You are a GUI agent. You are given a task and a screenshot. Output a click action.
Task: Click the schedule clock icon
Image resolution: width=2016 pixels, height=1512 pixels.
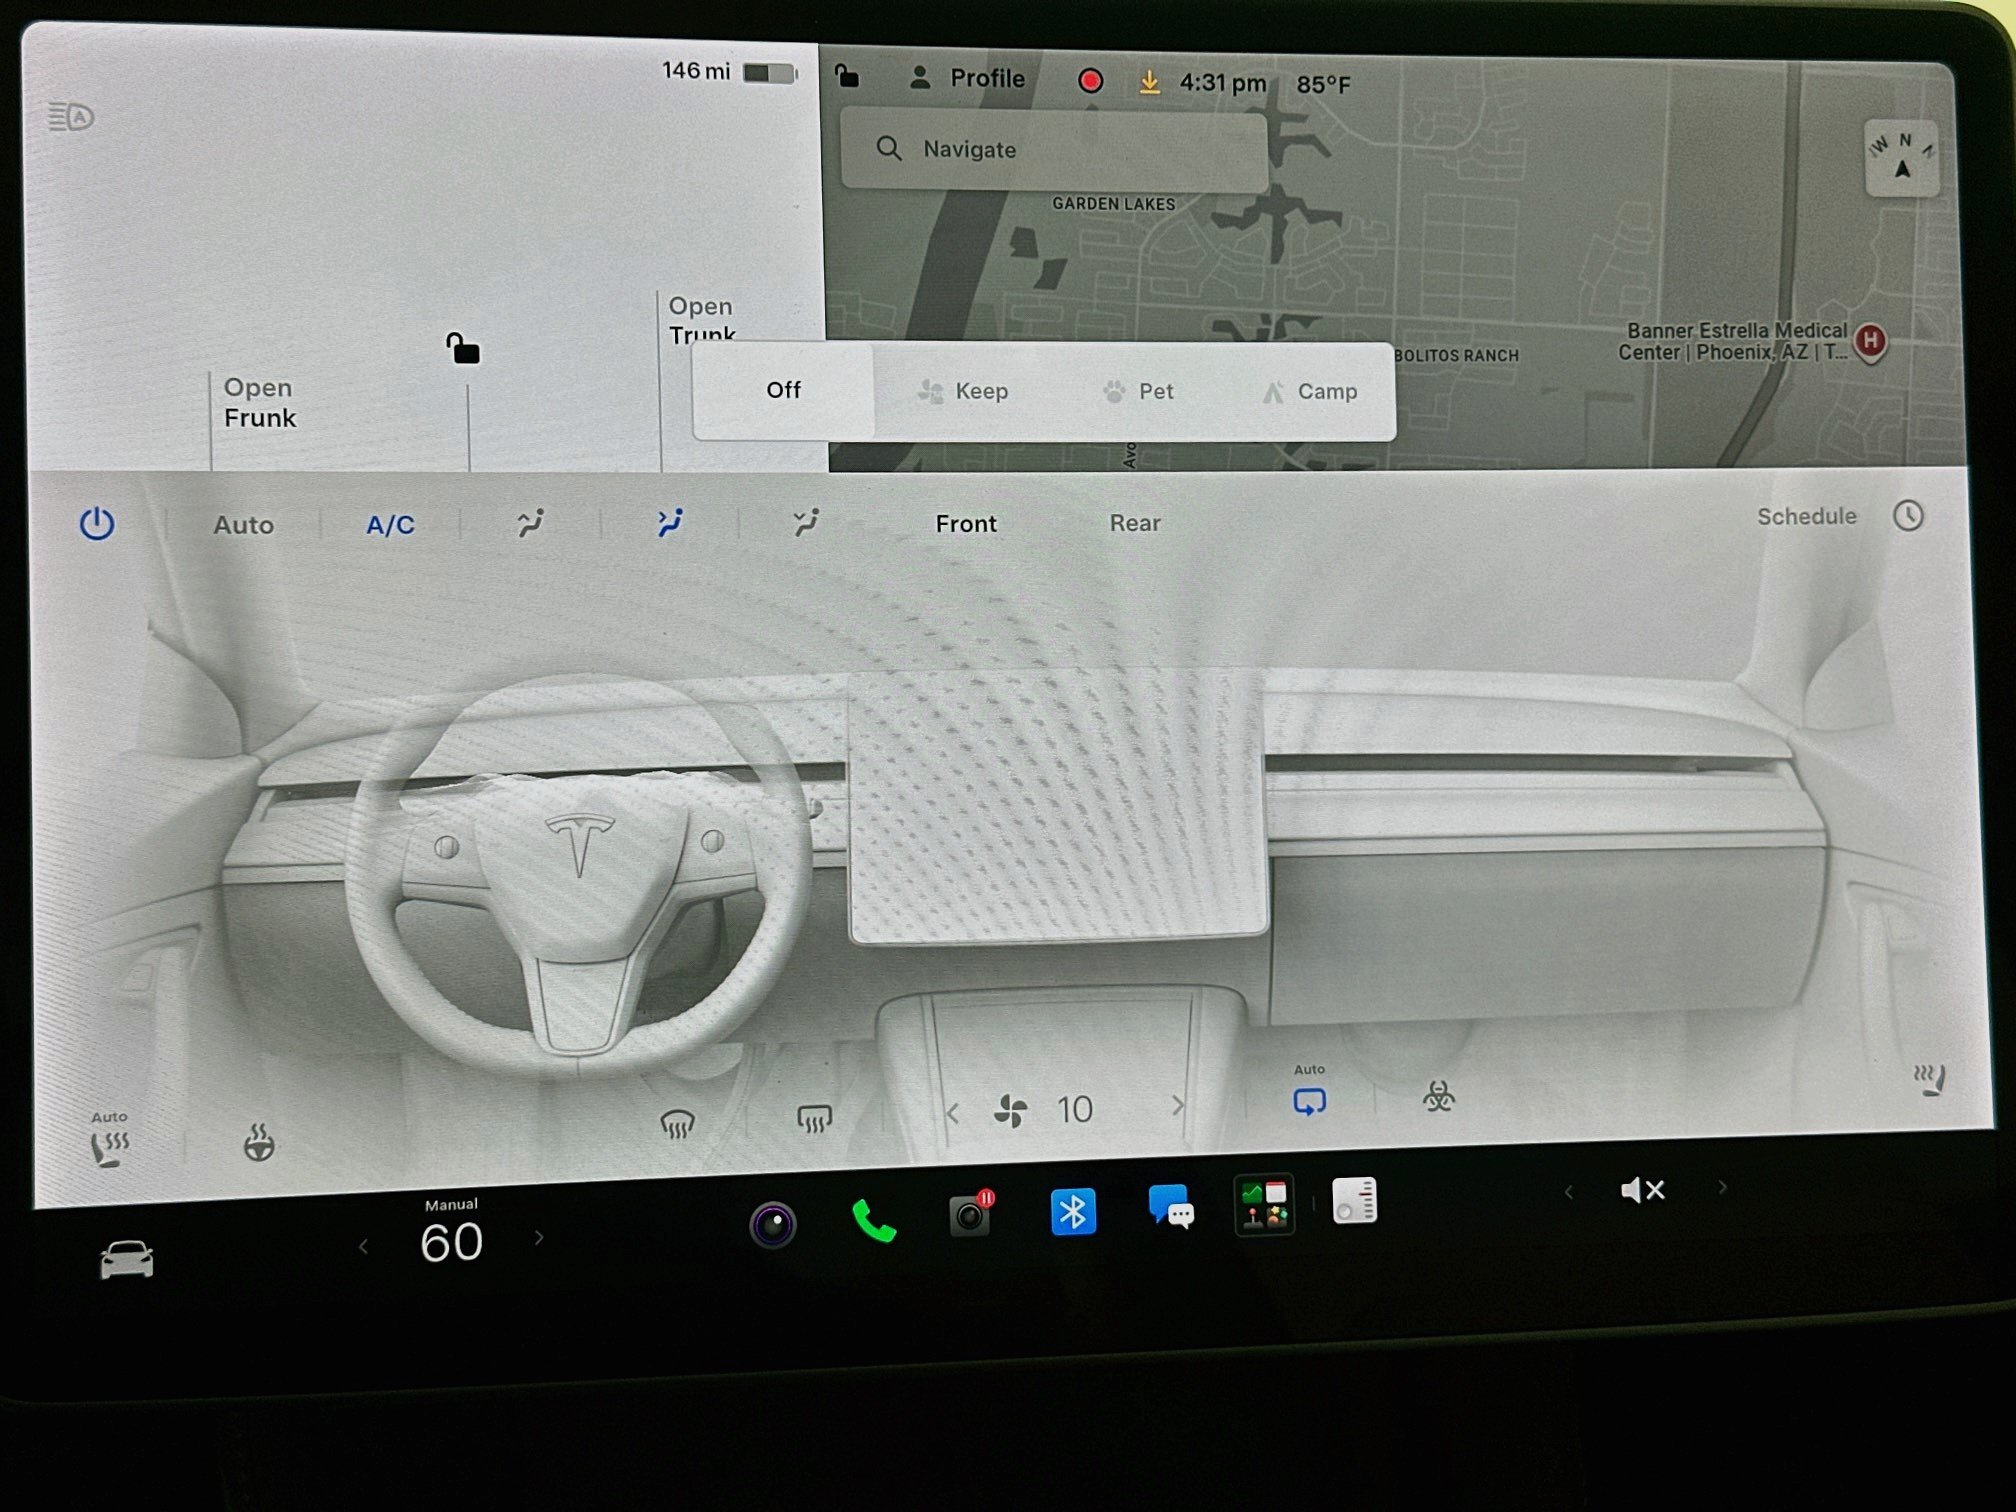[1908, 516]
